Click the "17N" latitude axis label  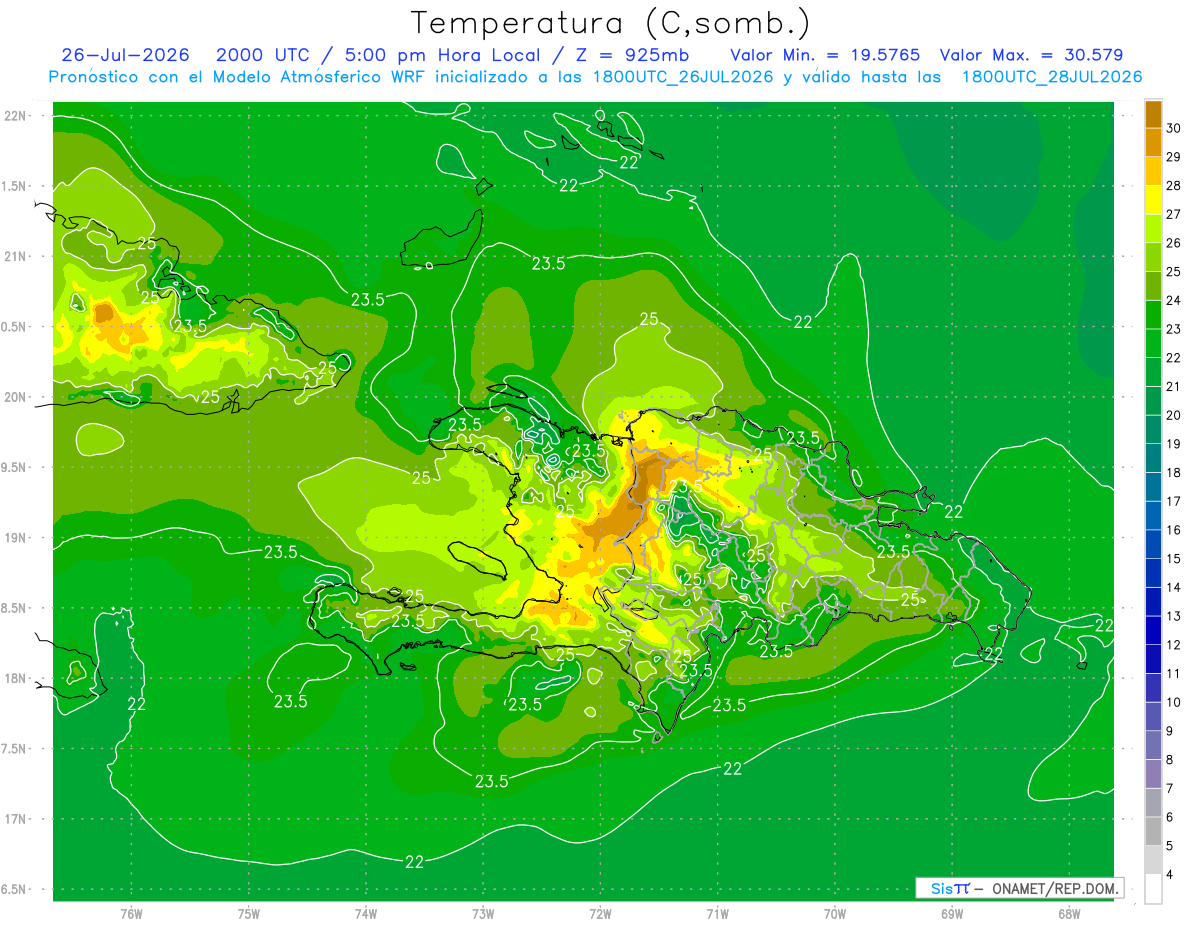16,819
